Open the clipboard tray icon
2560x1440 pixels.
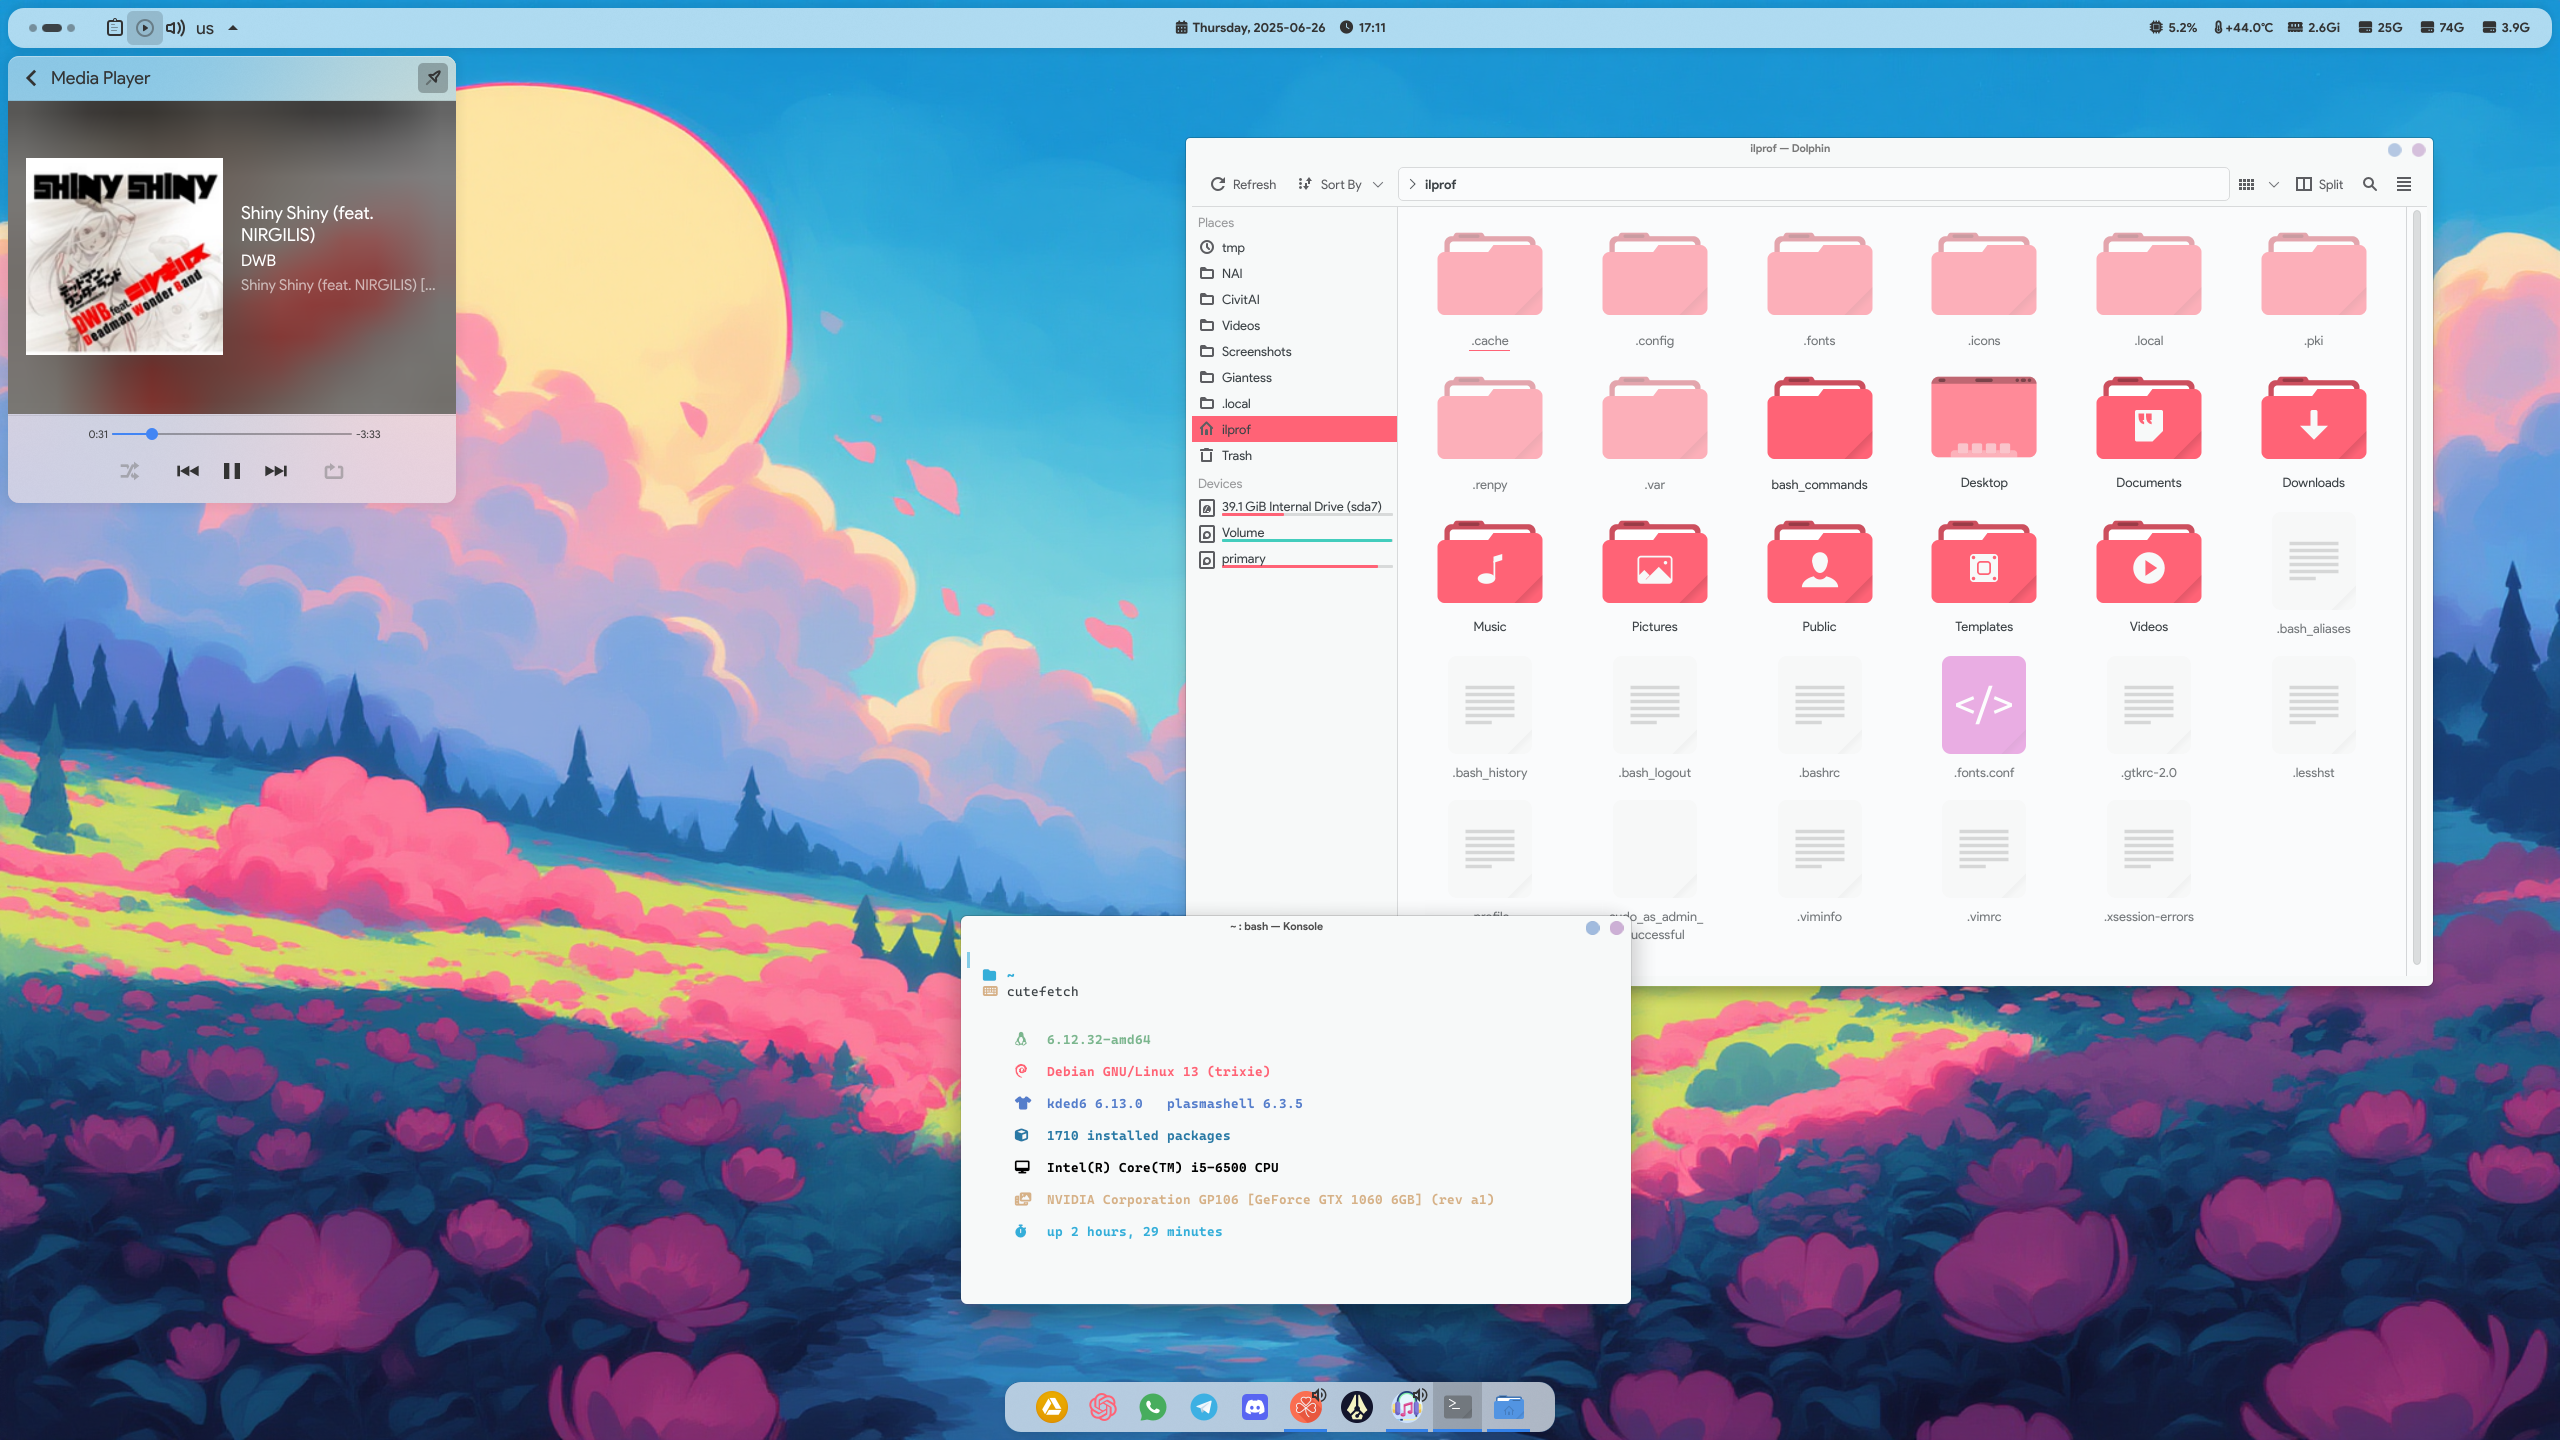115,28
